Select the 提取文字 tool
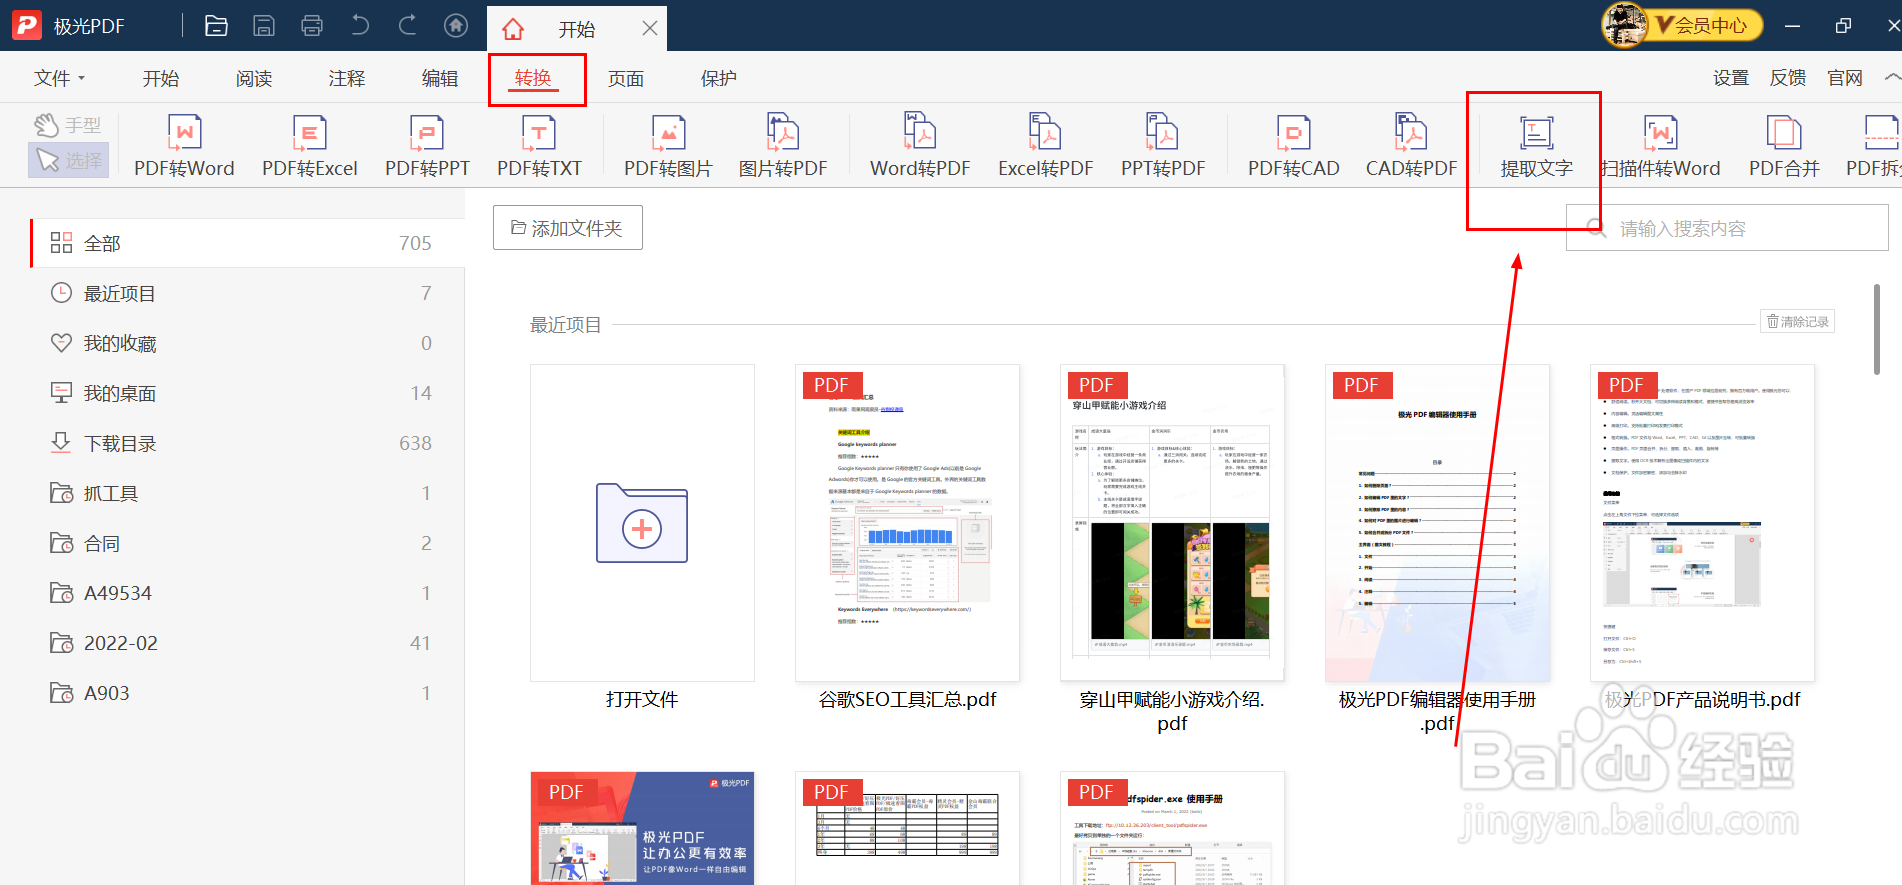 point(1536,146)
